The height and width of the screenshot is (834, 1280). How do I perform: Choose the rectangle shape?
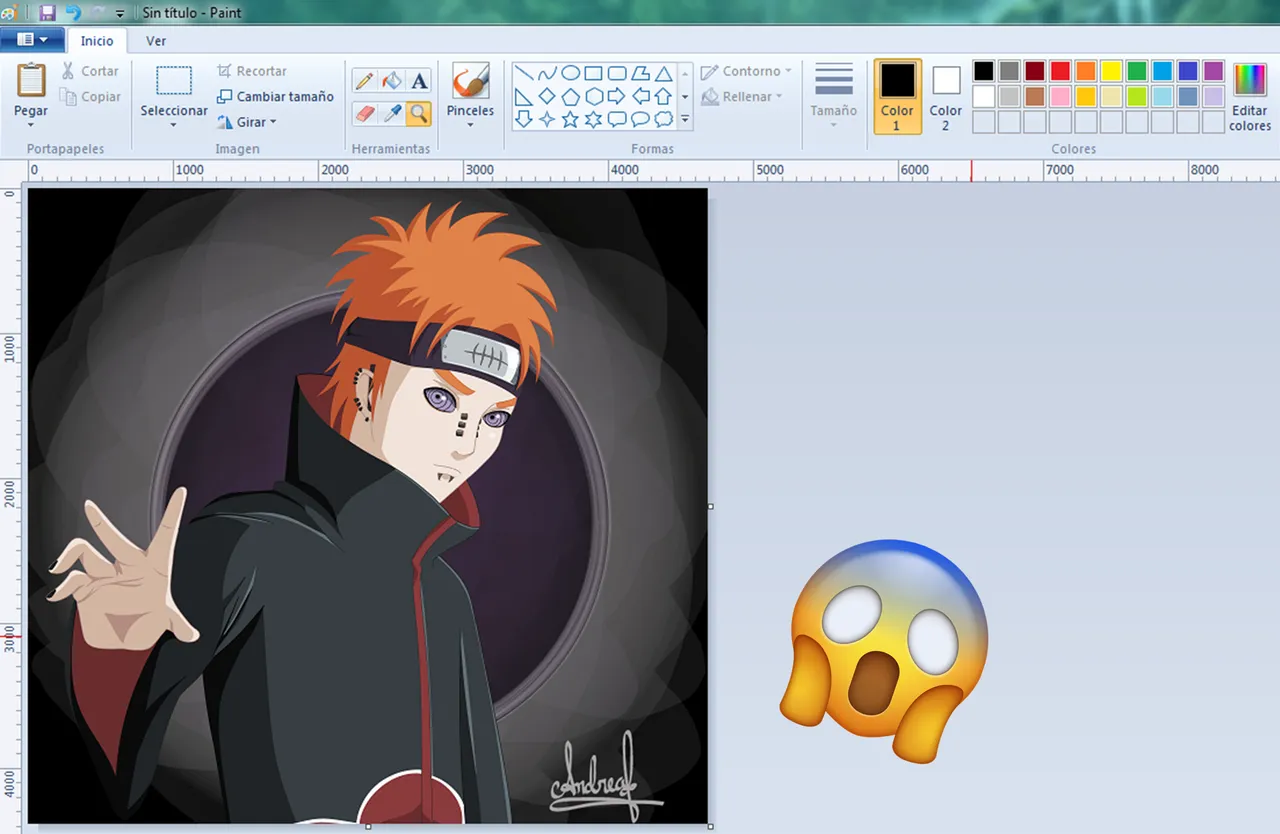[x=593, y=73]
